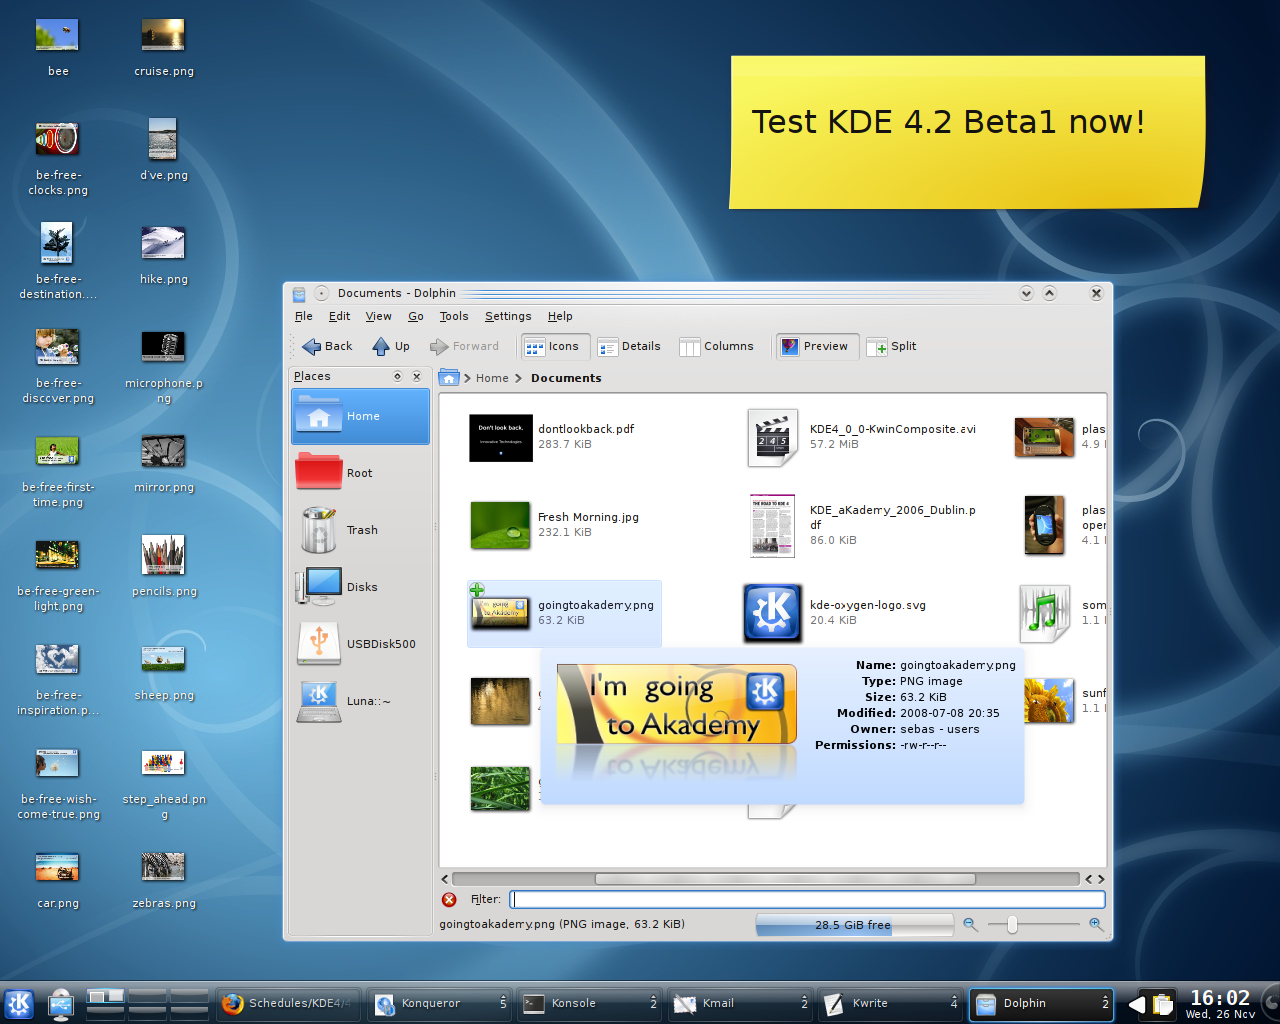Select Root in Places panel

360,473
